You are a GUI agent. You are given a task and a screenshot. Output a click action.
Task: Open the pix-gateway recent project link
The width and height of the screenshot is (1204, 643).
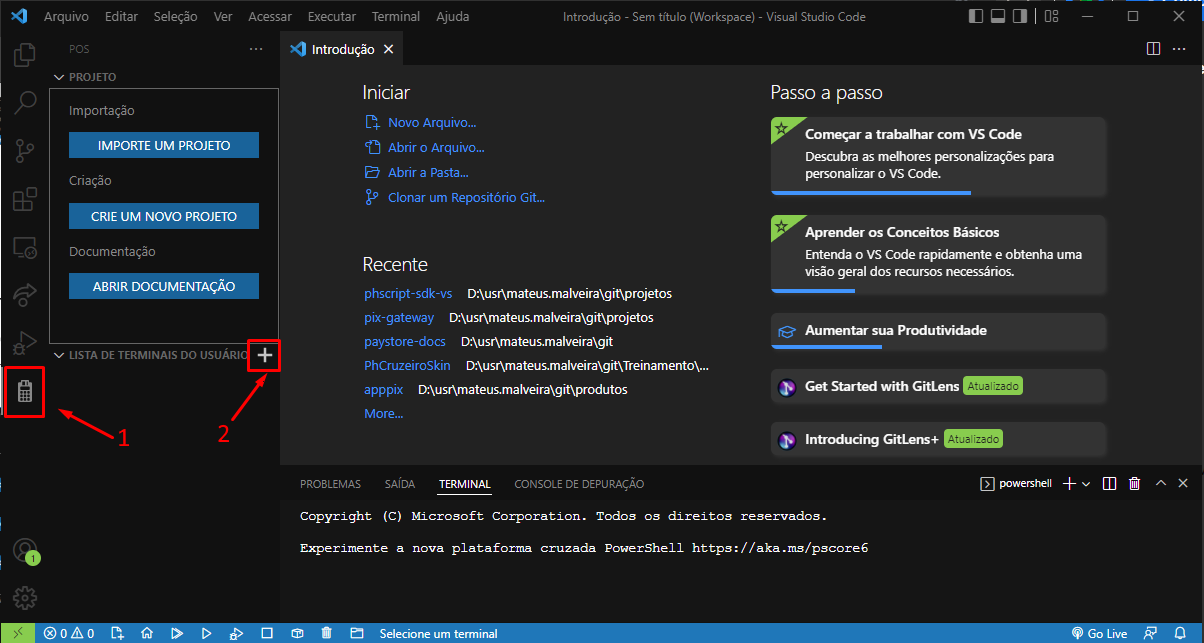click(x=398, y=317)
